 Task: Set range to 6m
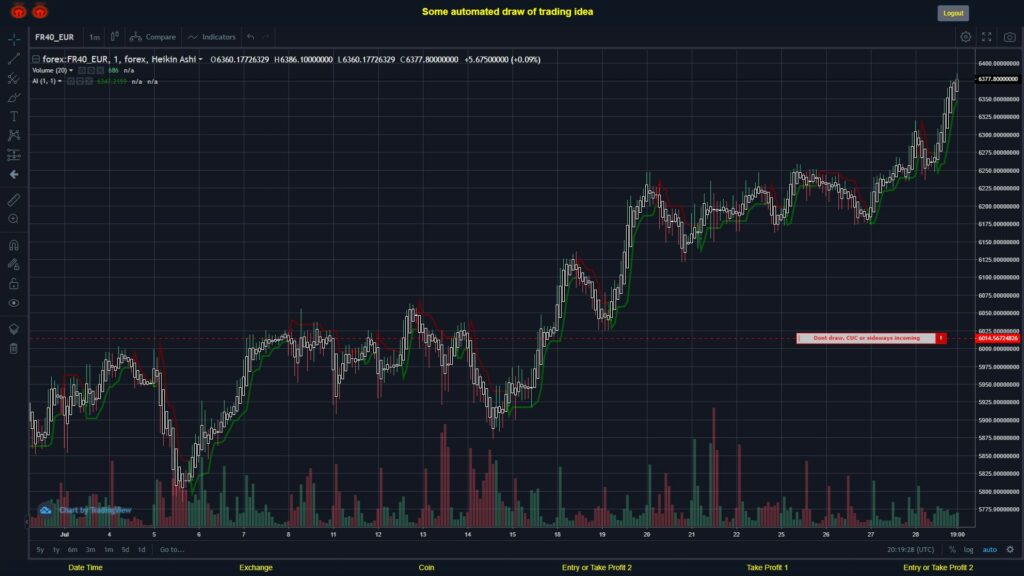72,550
